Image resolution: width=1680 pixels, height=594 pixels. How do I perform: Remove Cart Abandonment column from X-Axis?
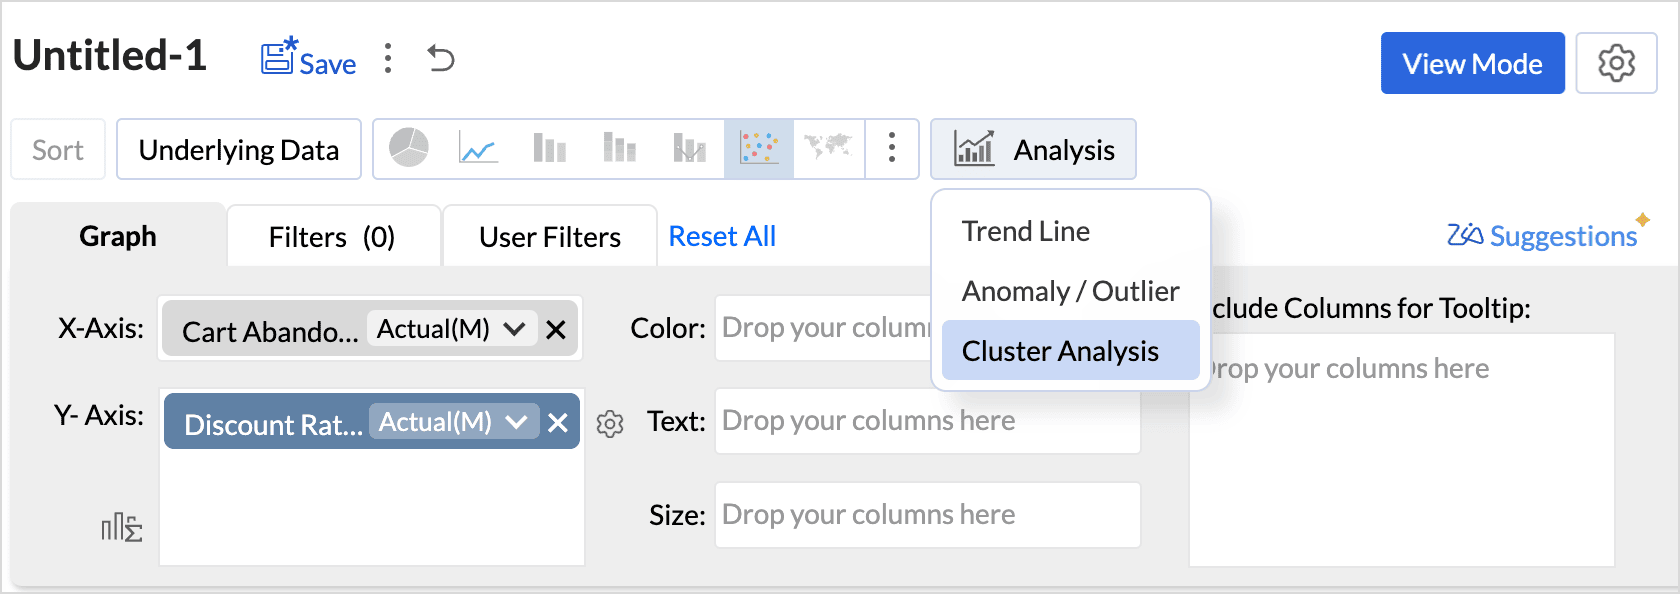(557, 329)
